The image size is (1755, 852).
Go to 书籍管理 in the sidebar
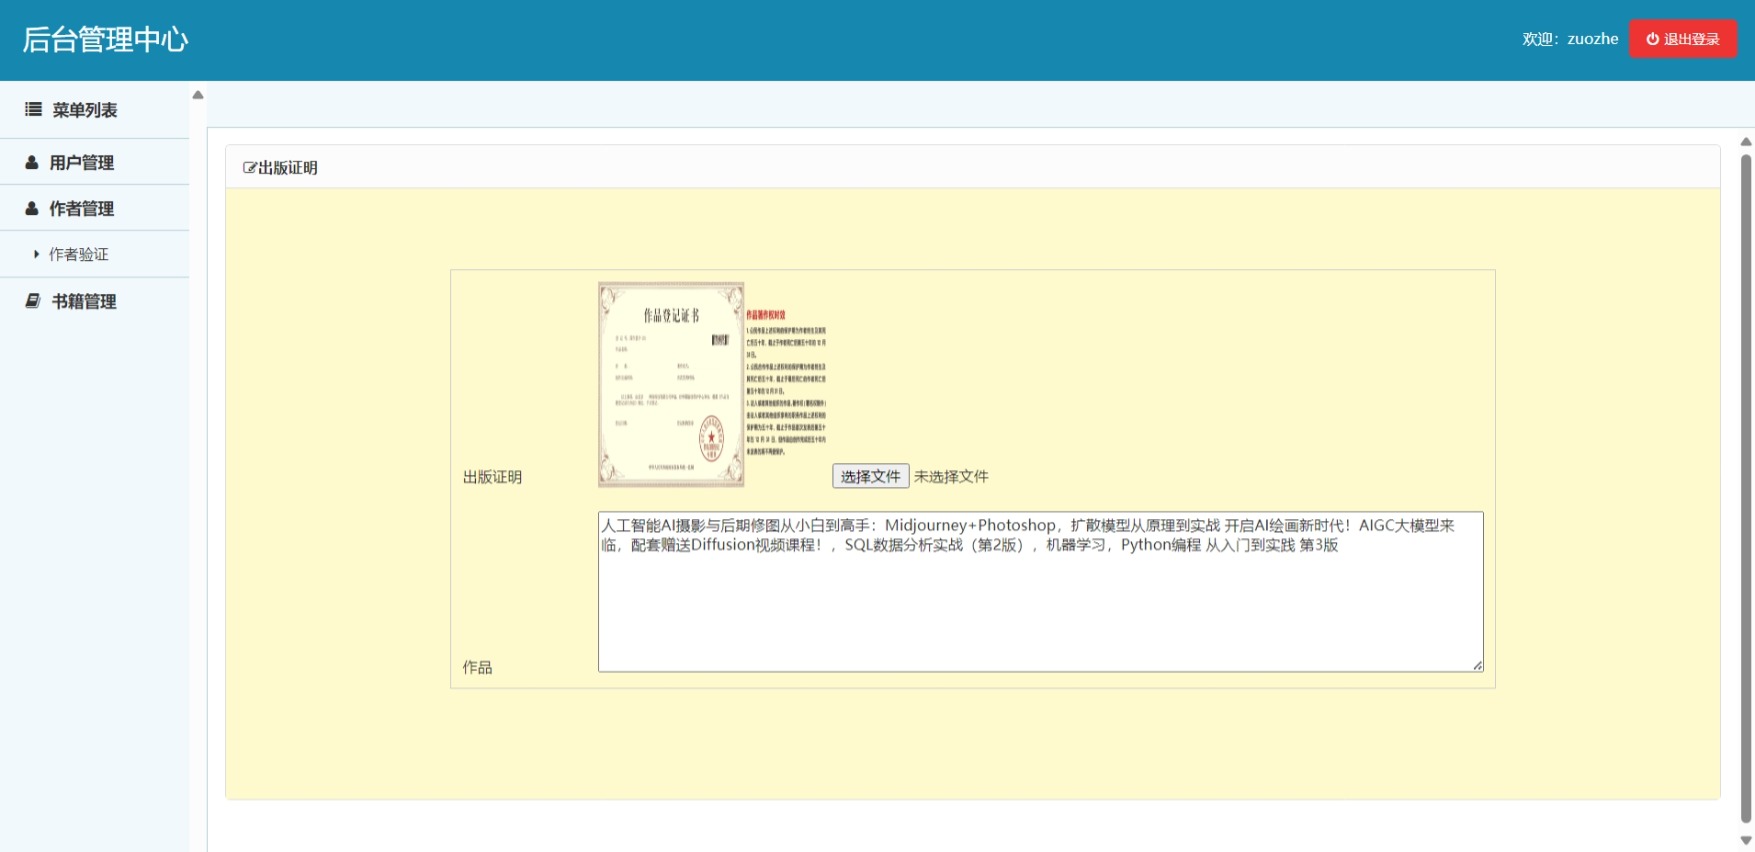coord(84,301)
